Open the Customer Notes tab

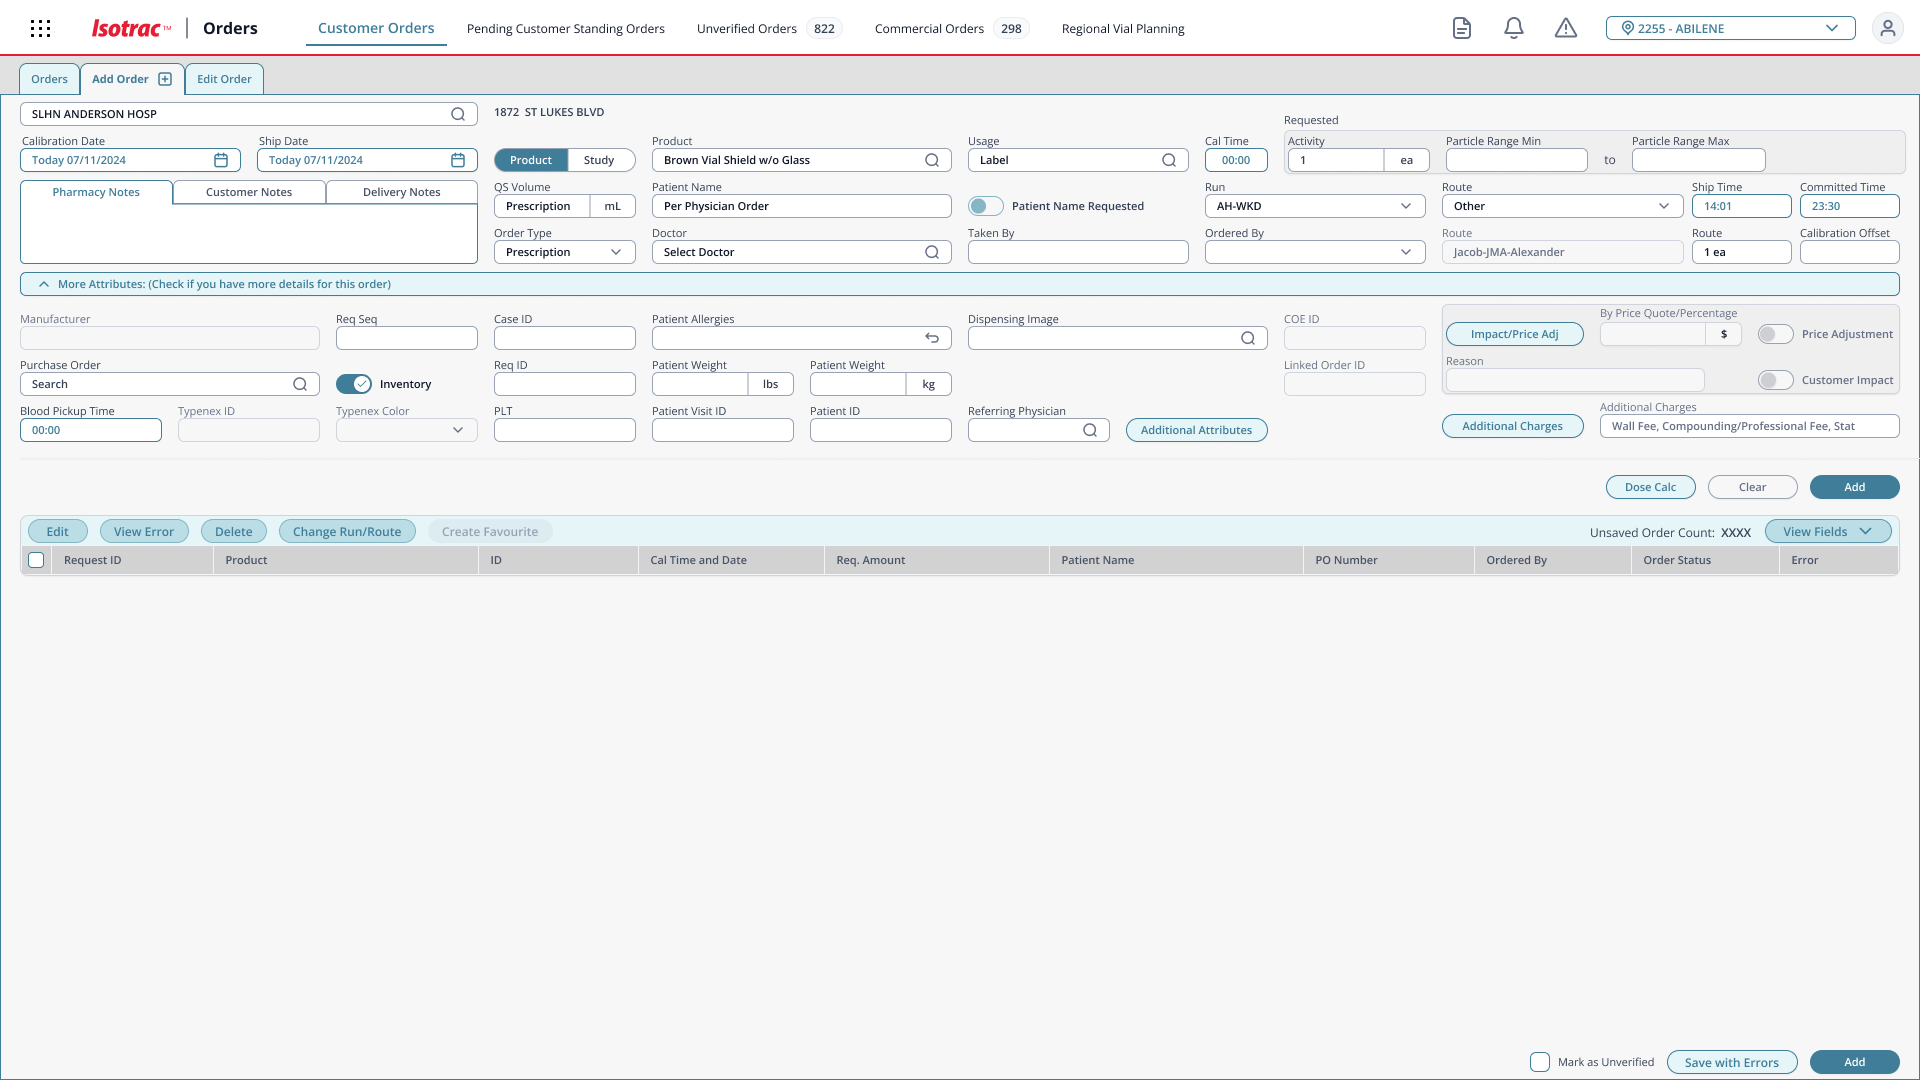(x=249, y=192)
